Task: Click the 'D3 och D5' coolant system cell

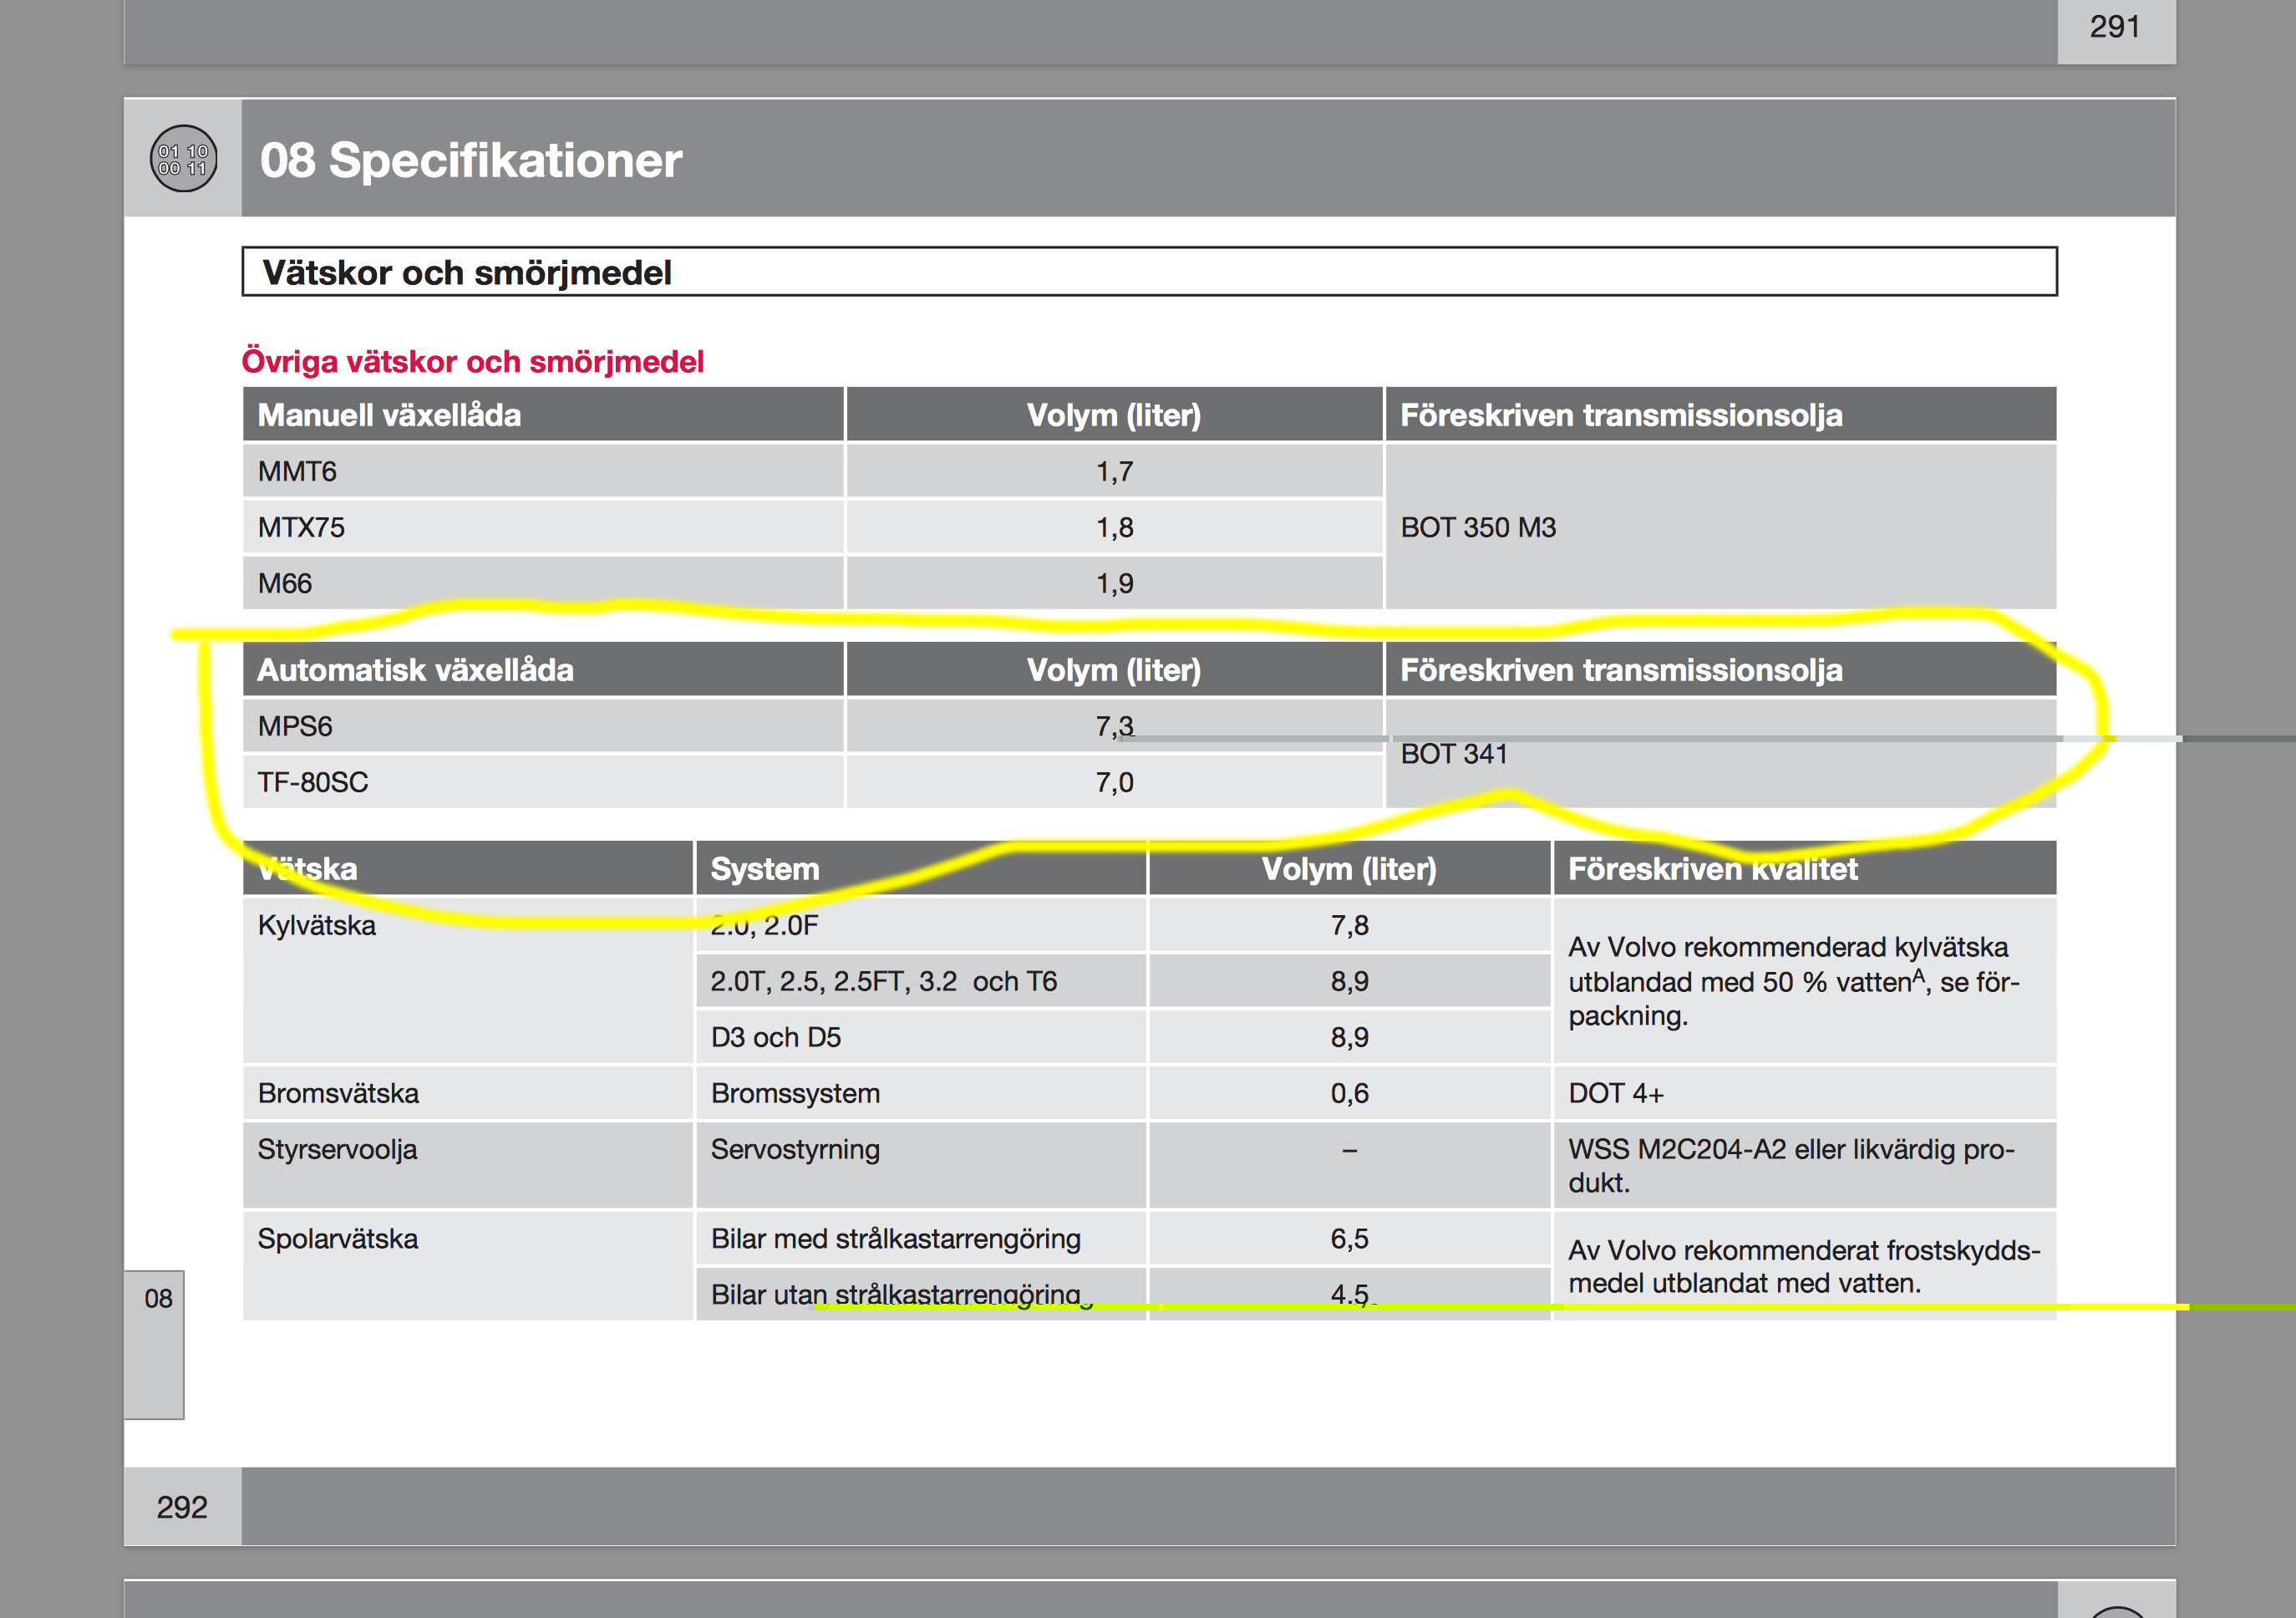Action: [x=775, y=1037]
